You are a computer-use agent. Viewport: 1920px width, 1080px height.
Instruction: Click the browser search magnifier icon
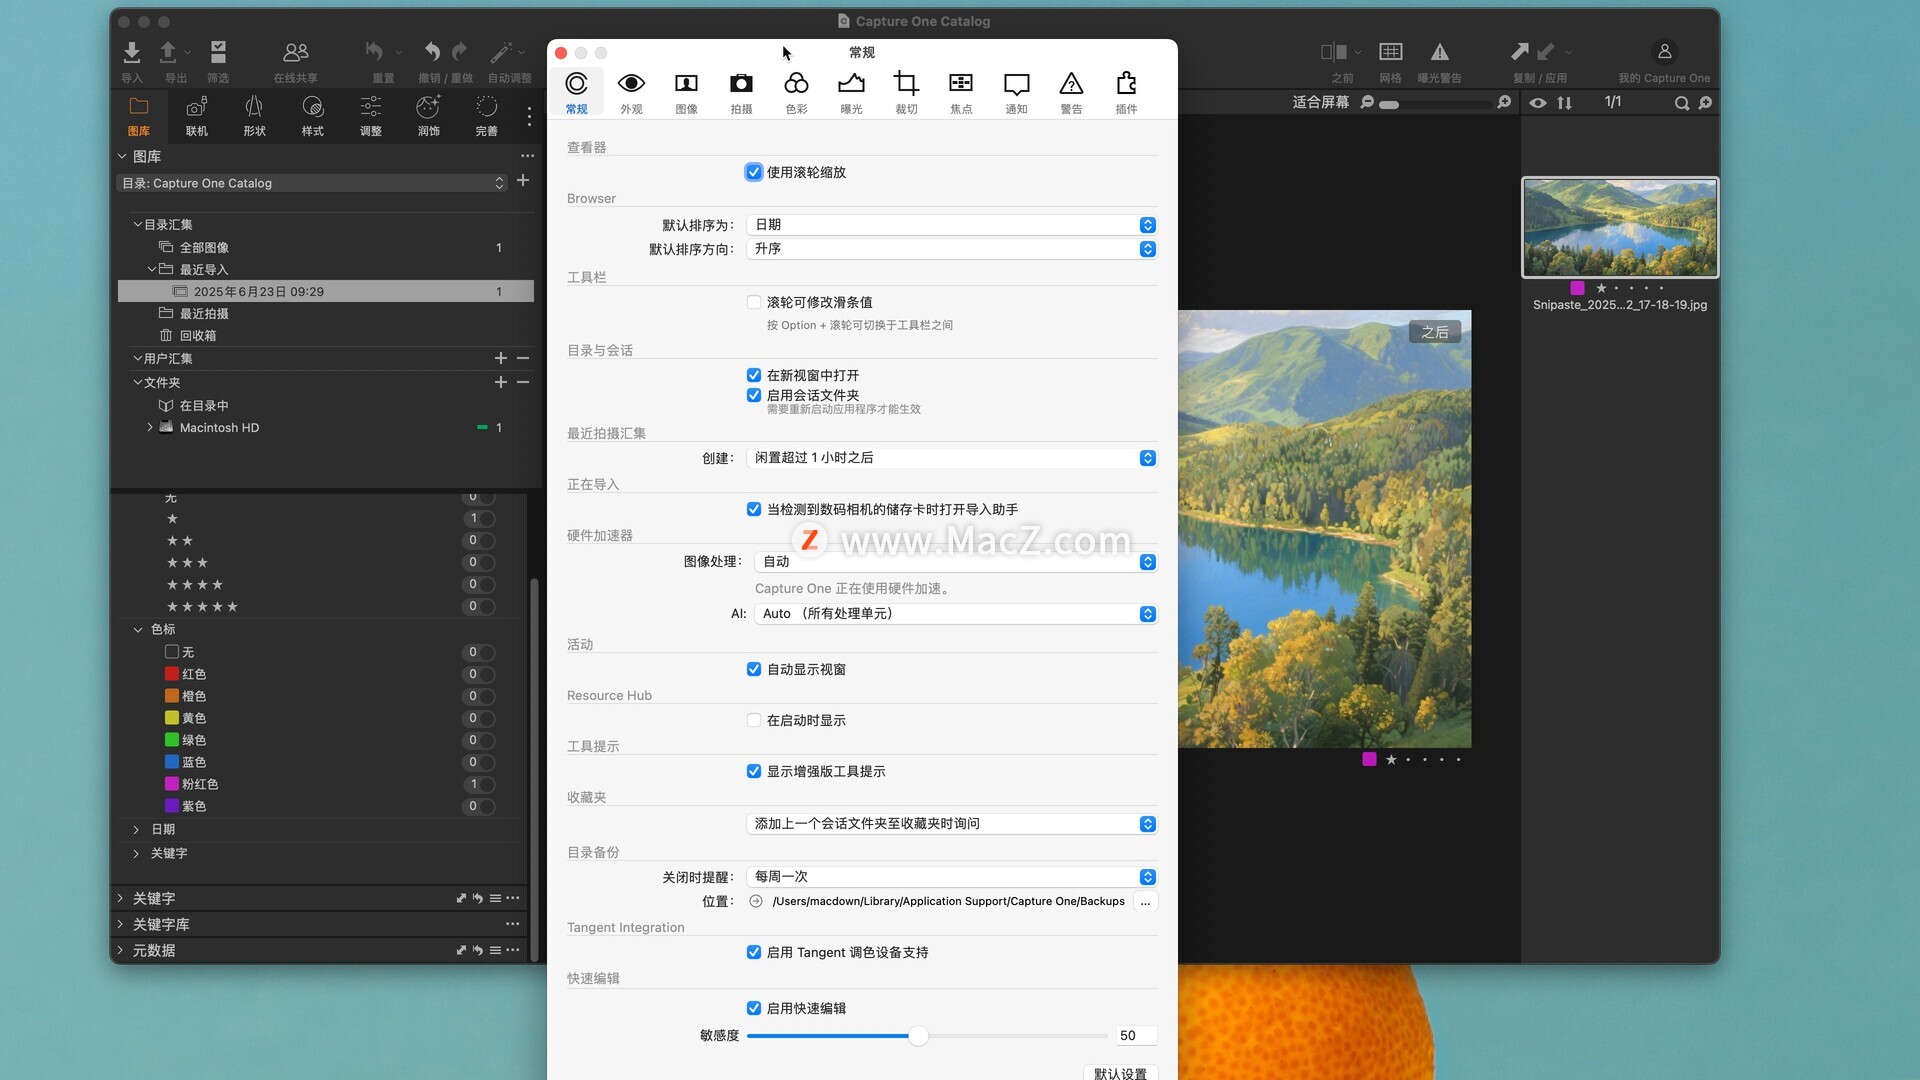(x=1682, y=103)
